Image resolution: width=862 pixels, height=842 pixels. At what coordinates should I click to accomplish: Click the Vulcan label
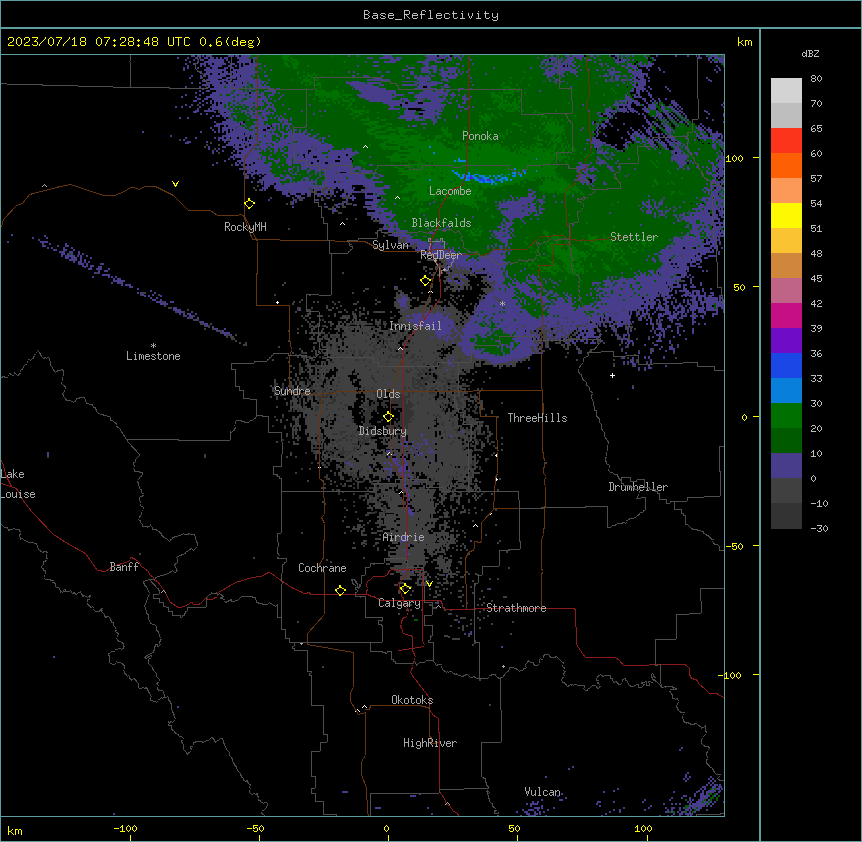pos(542,792)
